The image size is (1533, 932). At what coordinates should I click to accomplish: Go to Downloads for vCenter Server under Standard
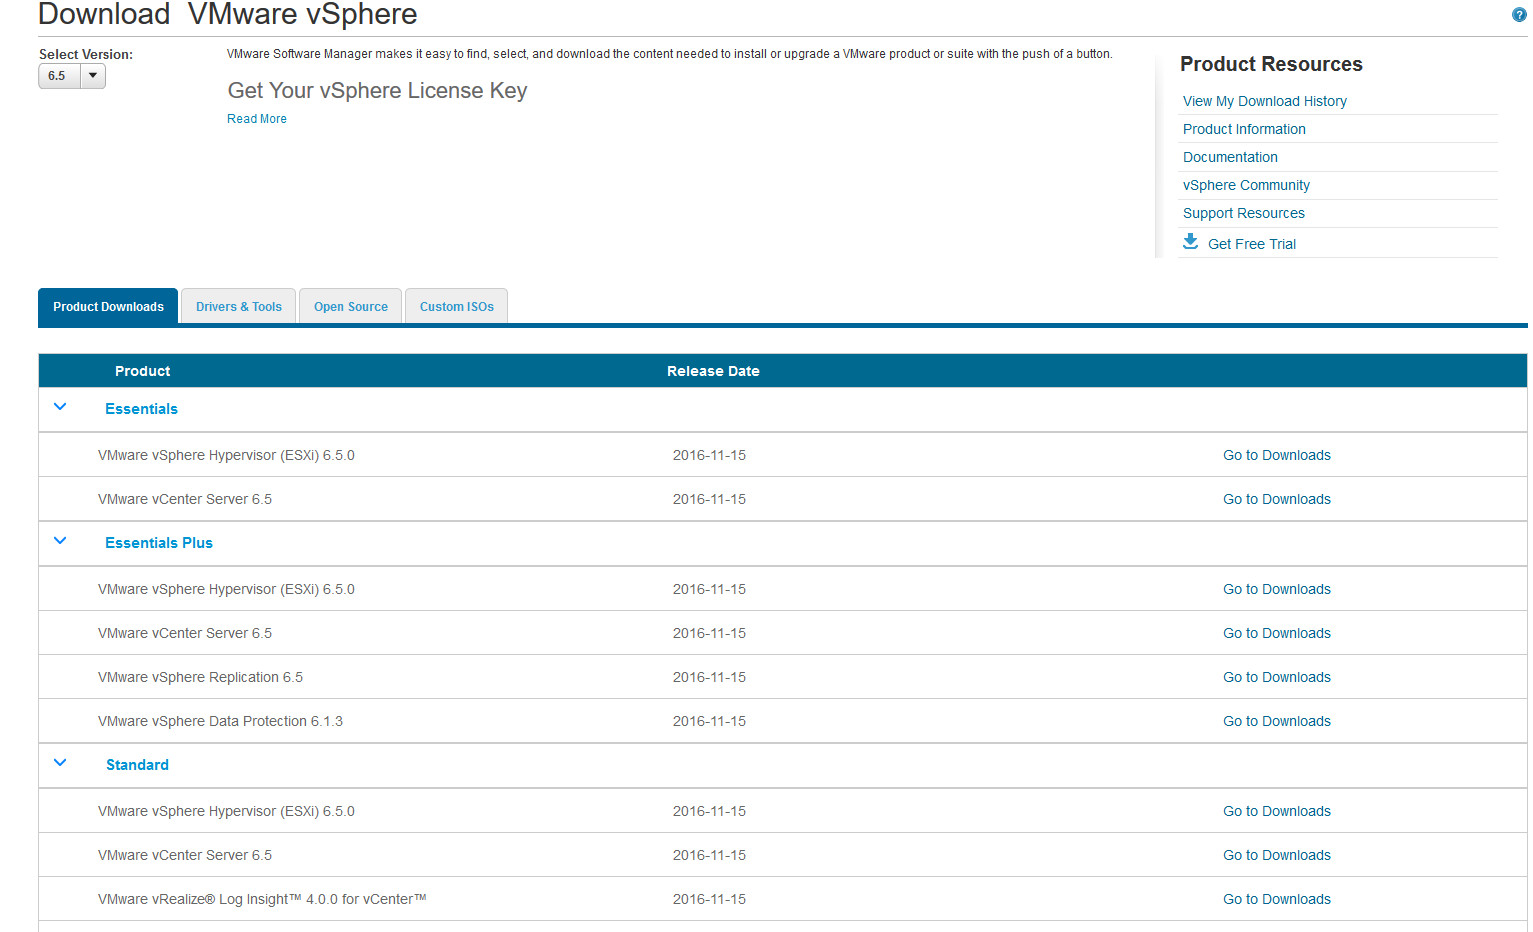1277,855
